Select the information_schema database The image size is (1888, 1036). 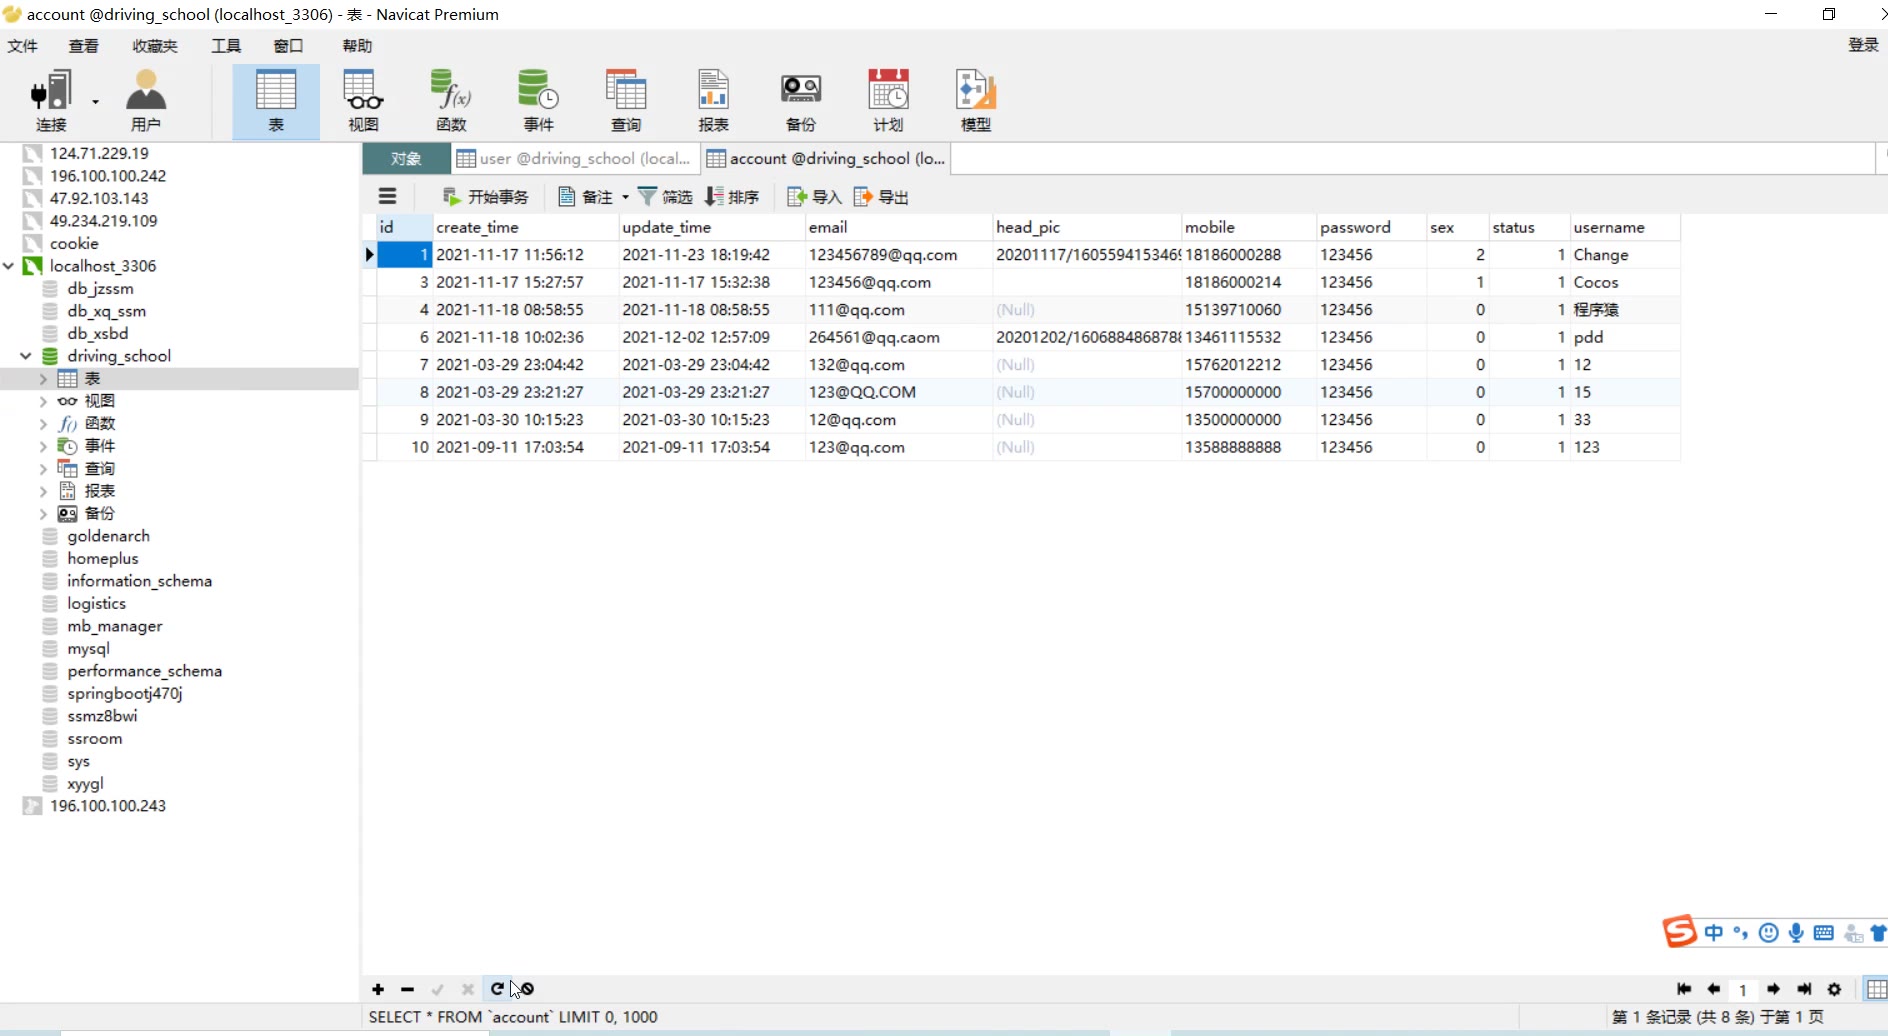(x=139, y=581)
